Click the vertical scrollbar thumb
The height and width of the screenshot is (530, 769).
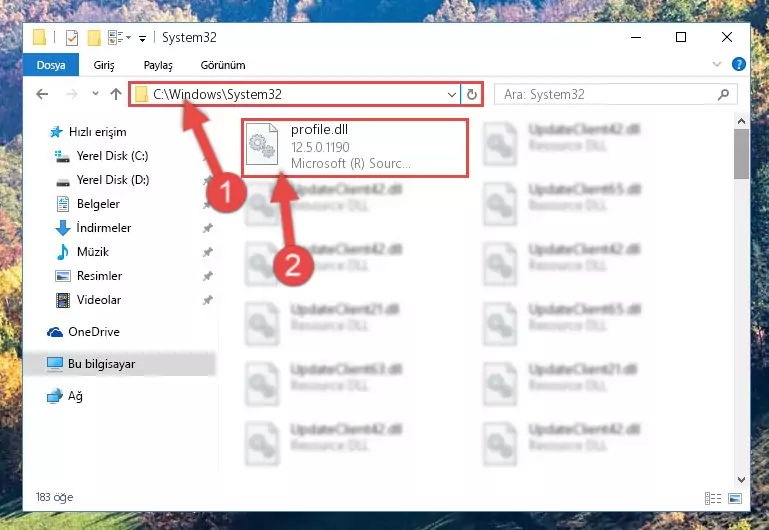point(741,154)
